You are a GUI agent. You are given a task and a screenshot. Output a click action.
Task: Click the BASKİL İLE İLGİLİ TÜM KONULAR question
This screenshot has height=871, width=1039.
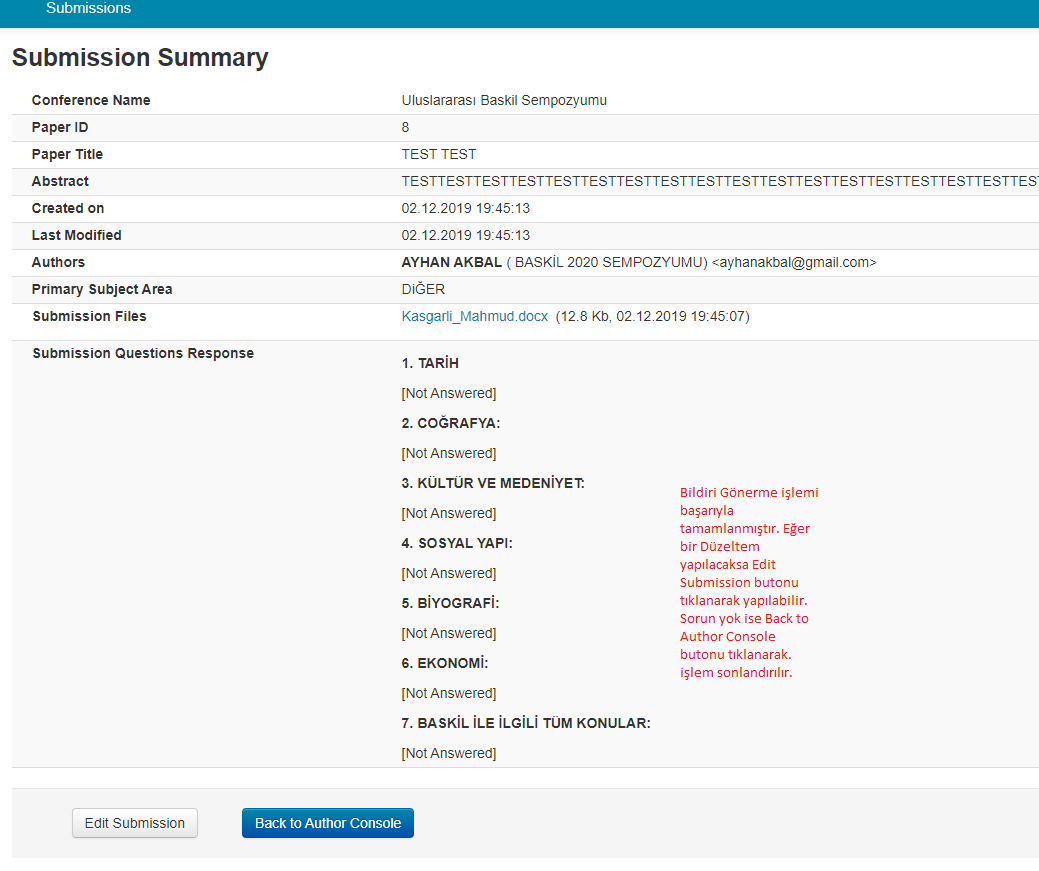point(525,724)
